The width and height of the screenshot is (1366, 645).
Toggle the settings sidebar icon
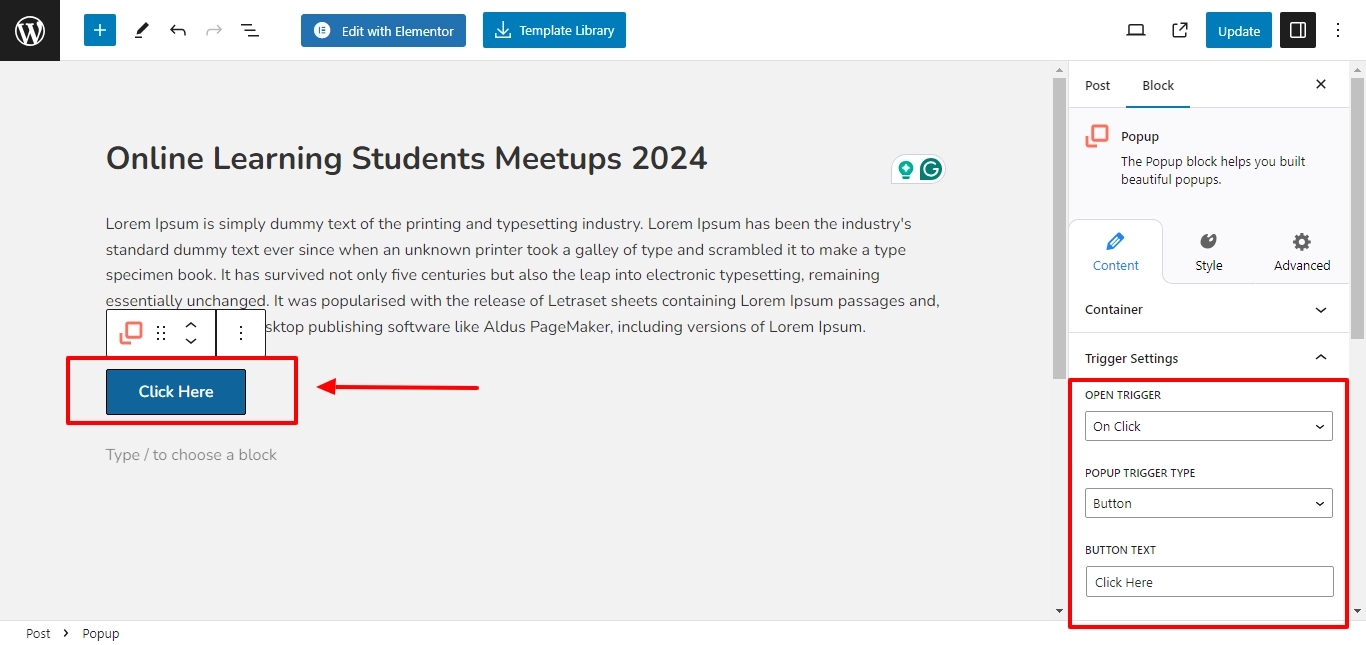(1298, 31)
